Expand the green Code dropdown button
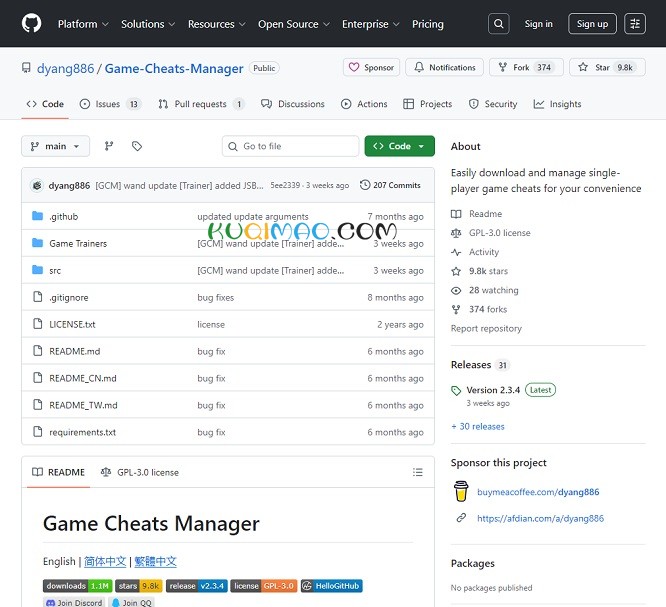This screenshot has height=607, width=666. (x=400, y=146)
